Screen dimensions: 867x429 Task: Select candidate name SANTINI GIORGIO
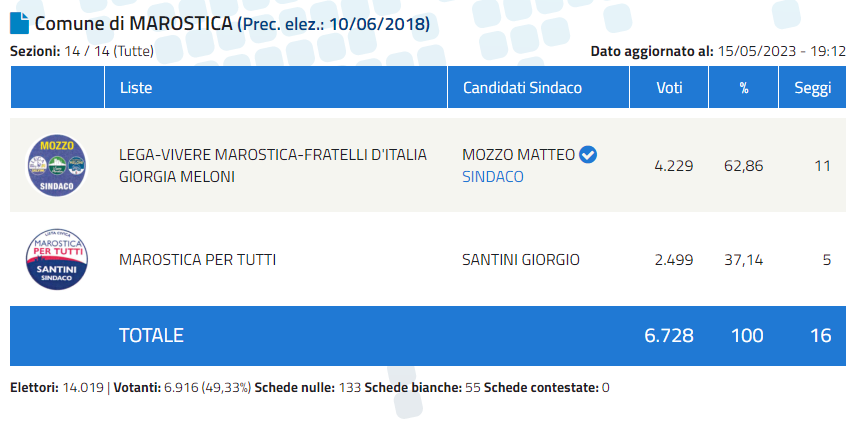click(x=521, y=260)
